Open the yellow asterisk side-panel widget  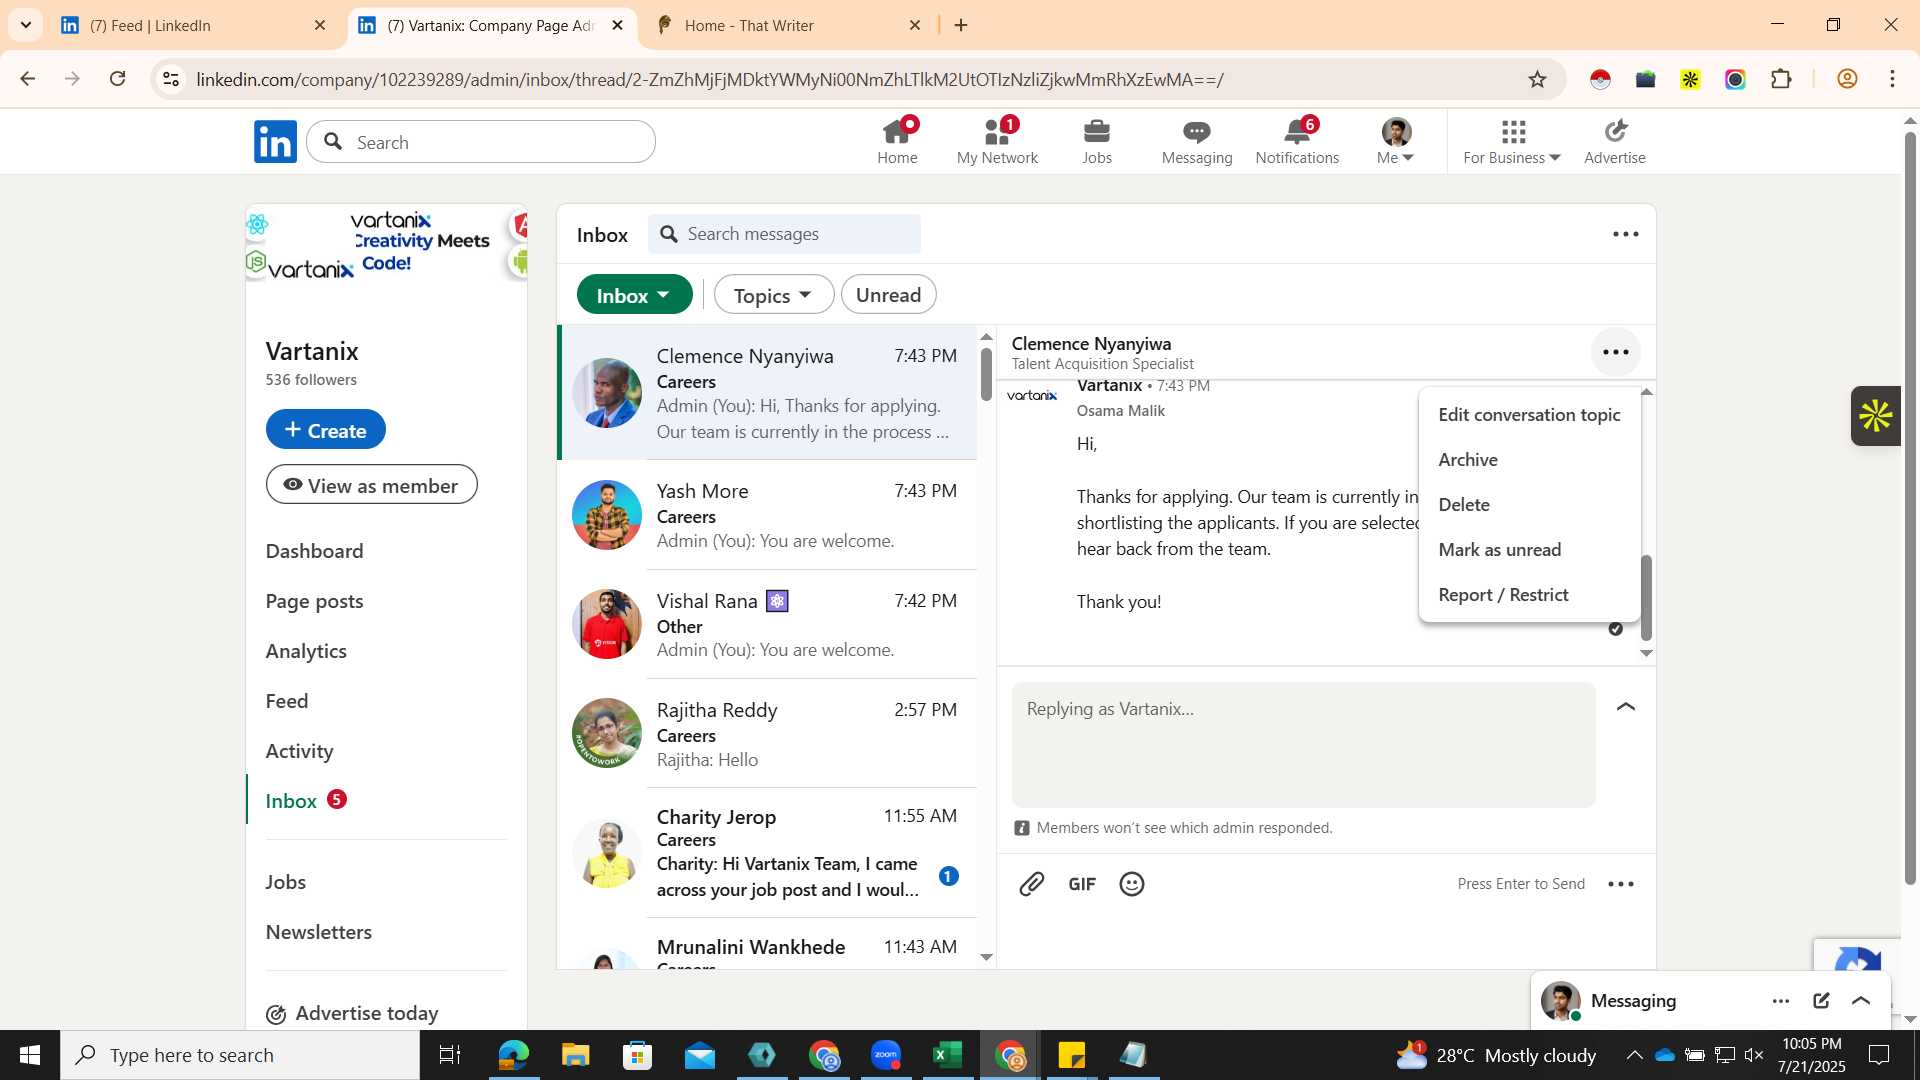click(x=1875, y=416)
